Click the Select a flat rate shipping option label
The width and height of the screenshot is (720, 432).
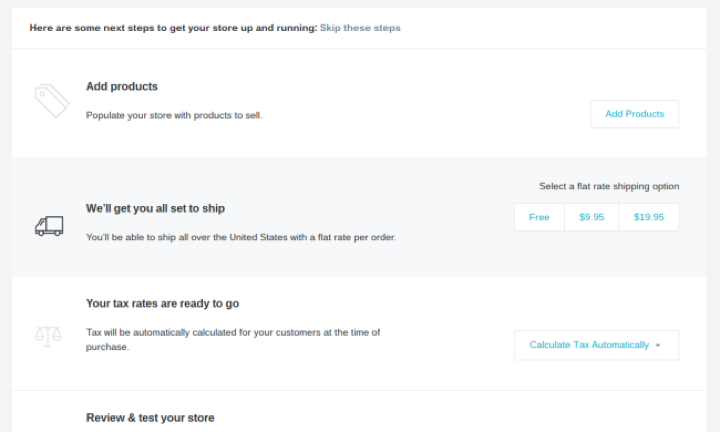tap(609, 186)
